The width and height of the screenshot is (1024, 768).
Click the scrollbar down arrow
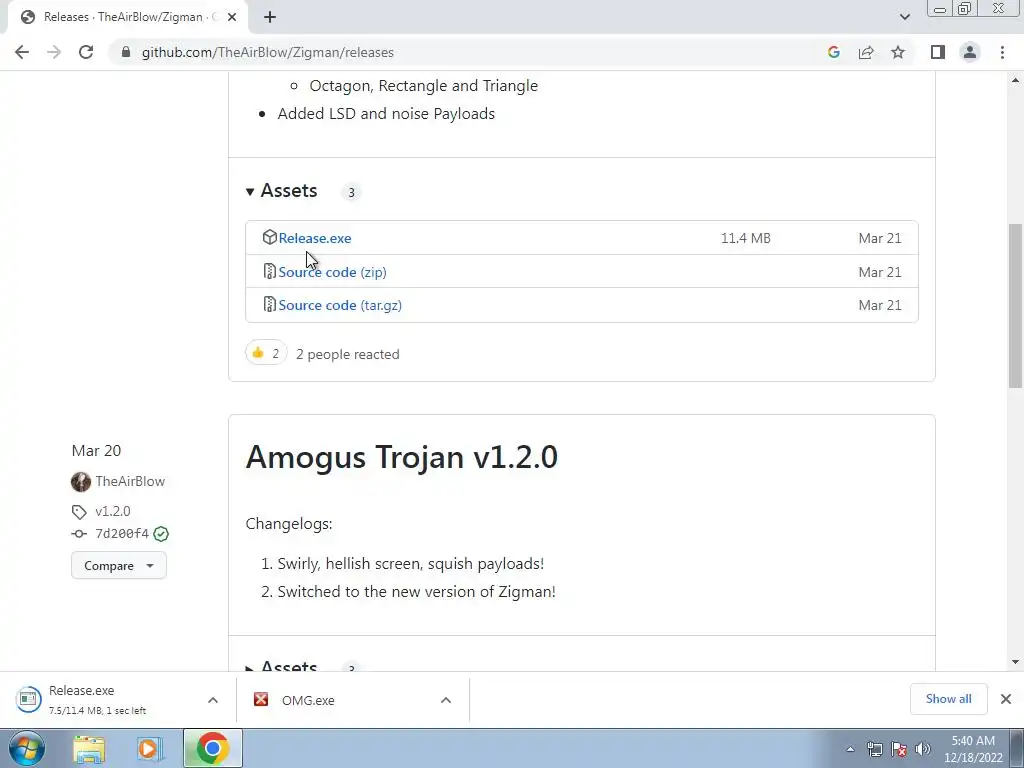pyautogui.click(x=1016, y=662)
